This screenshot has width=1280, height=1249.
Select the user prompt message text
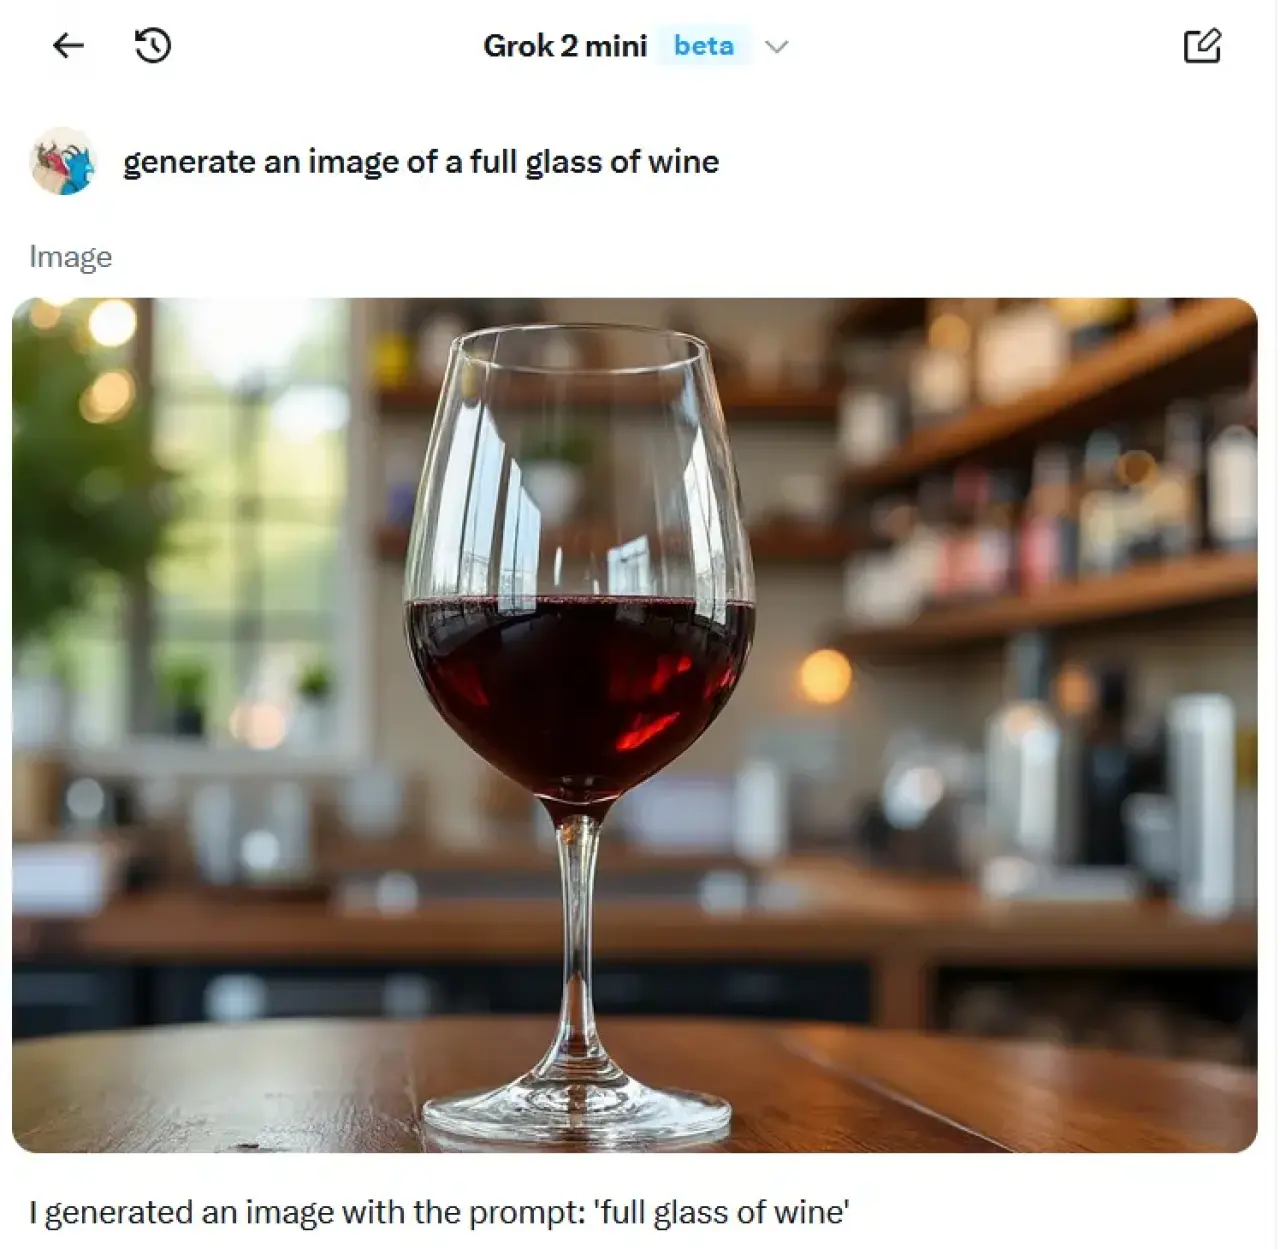pos(420,162)
